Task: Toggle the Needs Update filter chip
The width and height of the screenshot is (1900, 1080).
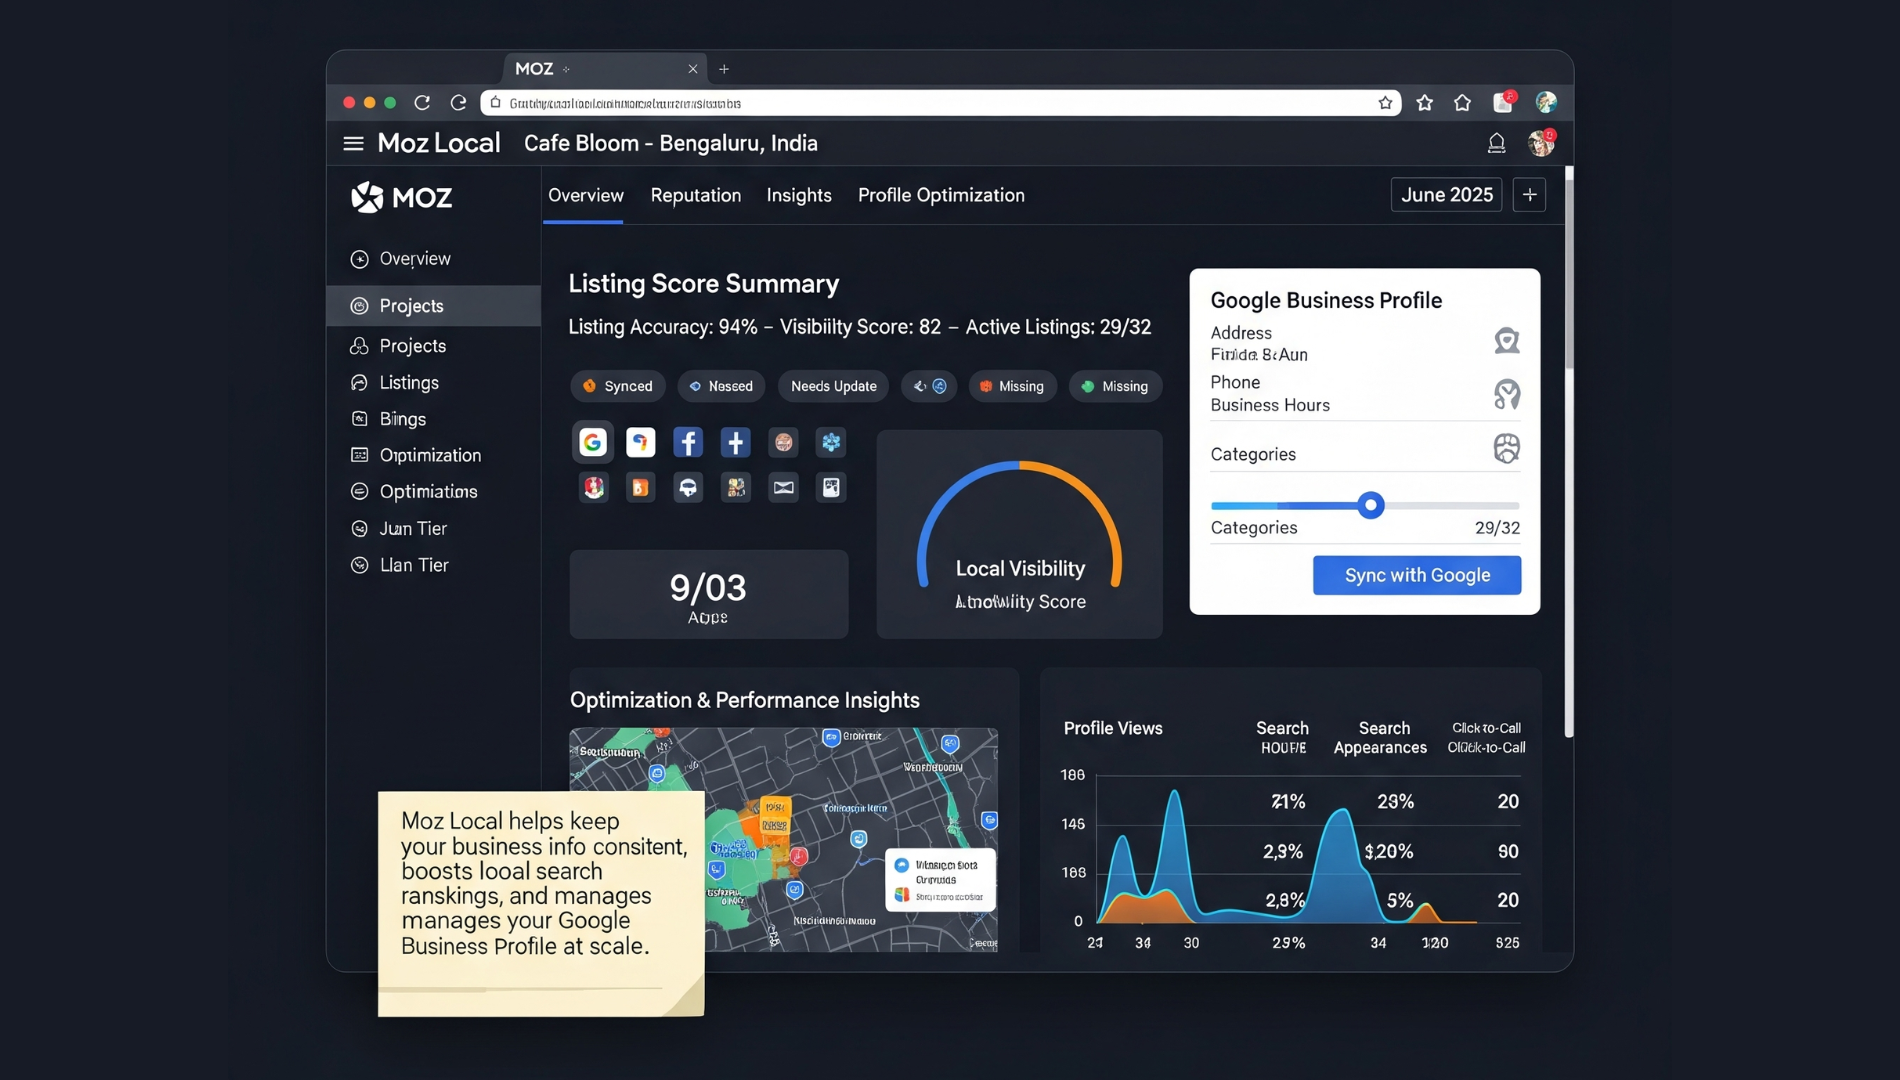Action: (x=833, y=386)
